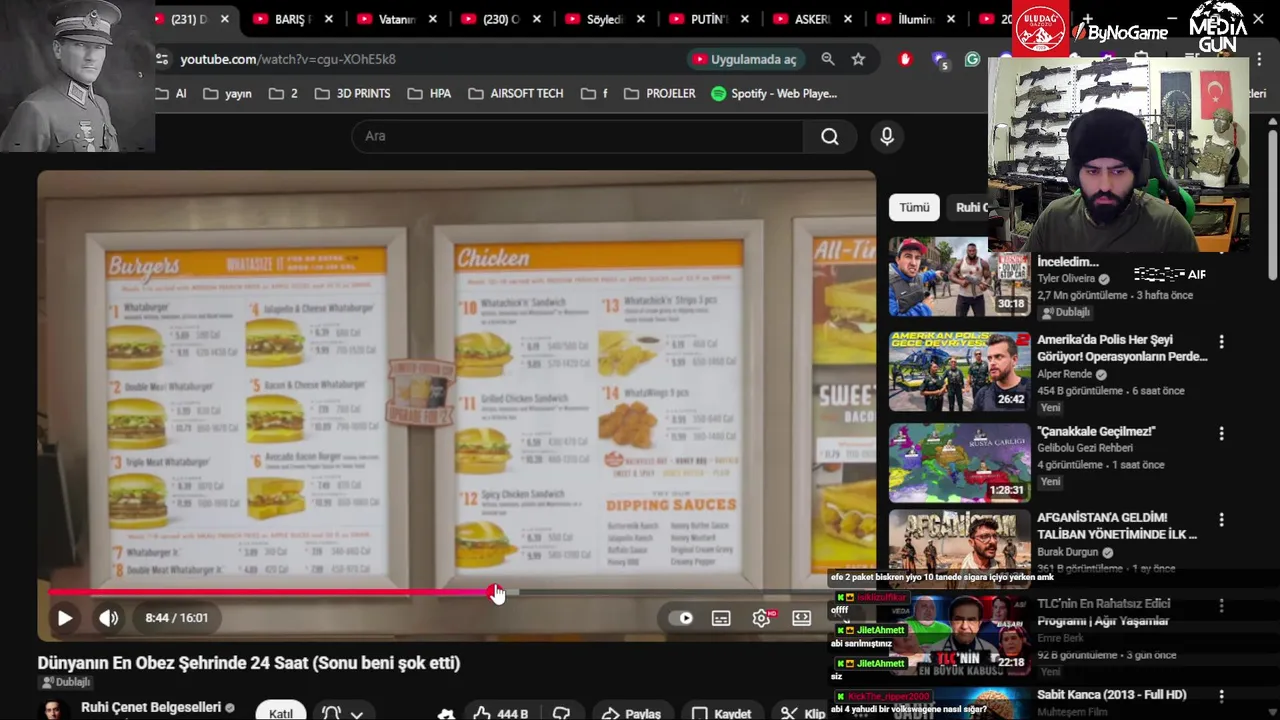Open the 'f' bookmarks folder

(x=593, y=93)
